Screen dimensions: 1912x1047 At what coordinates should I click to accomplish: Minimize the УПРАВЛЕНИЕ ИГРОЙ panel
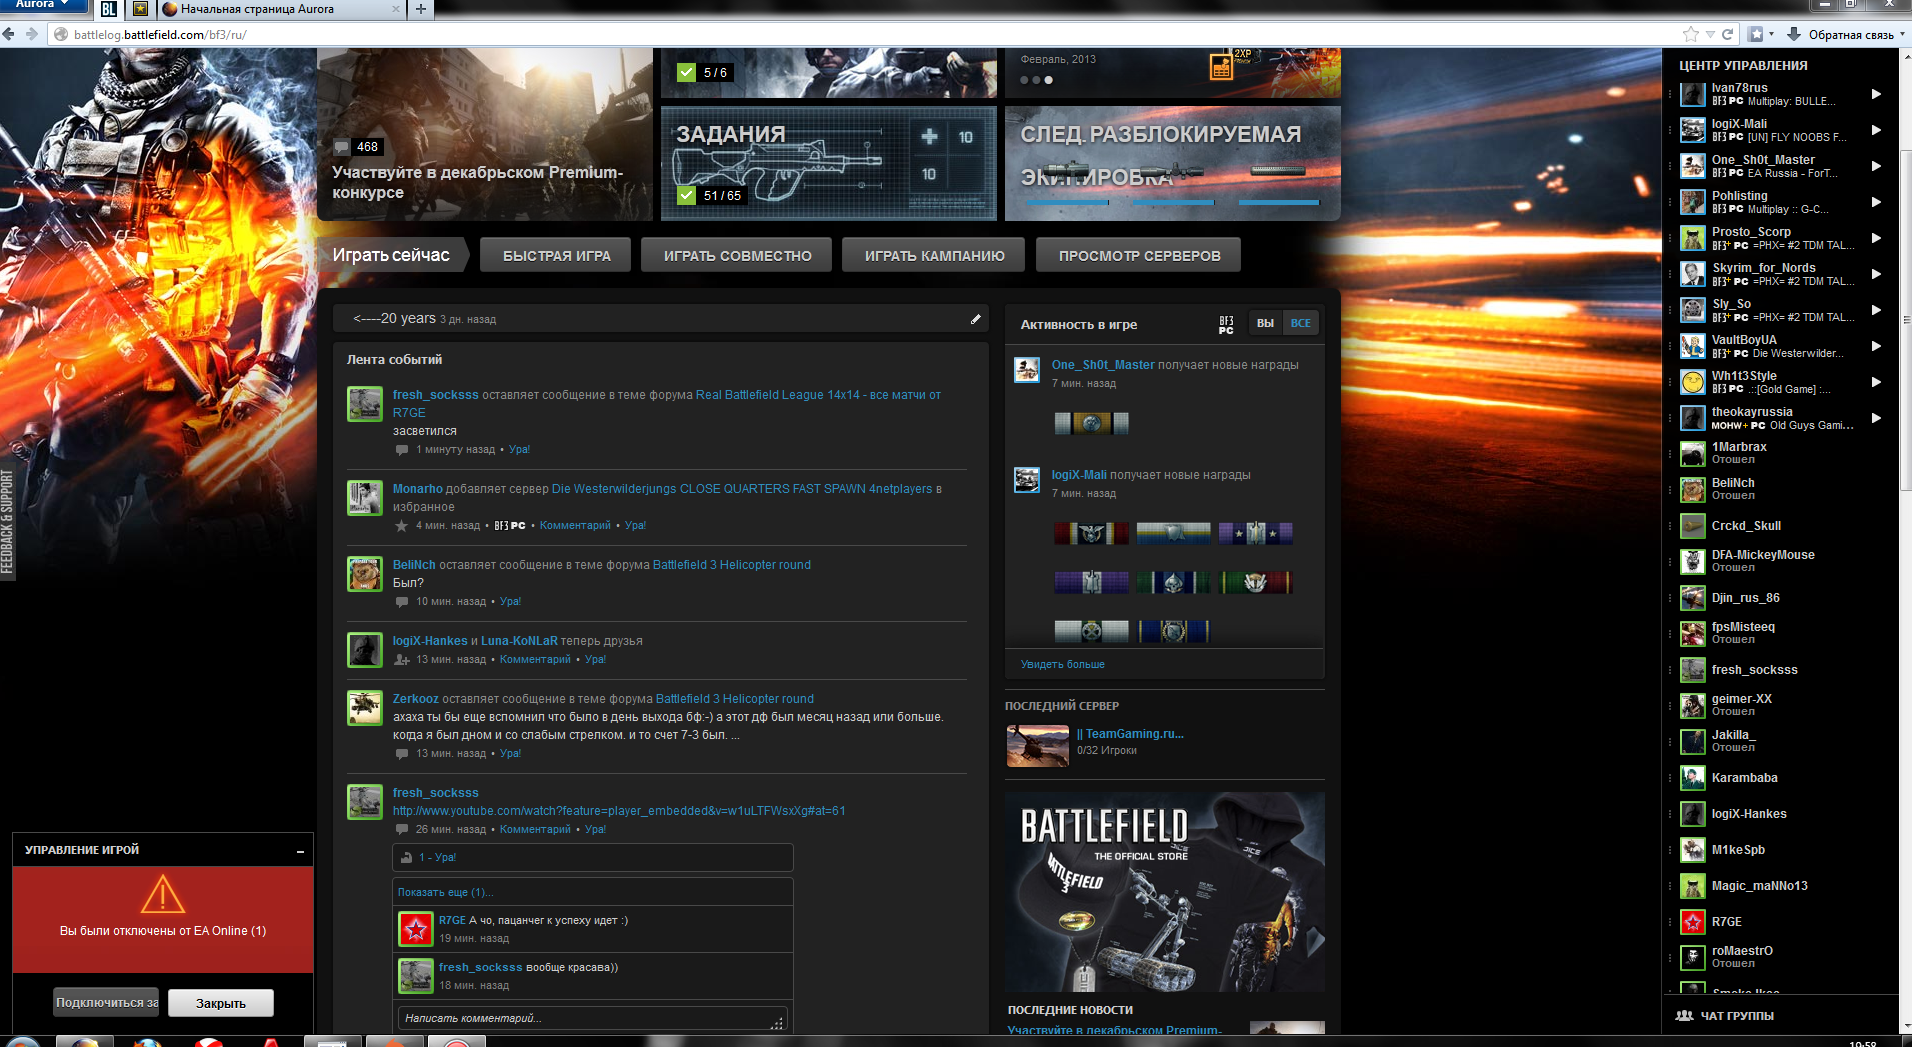(300, 851)
